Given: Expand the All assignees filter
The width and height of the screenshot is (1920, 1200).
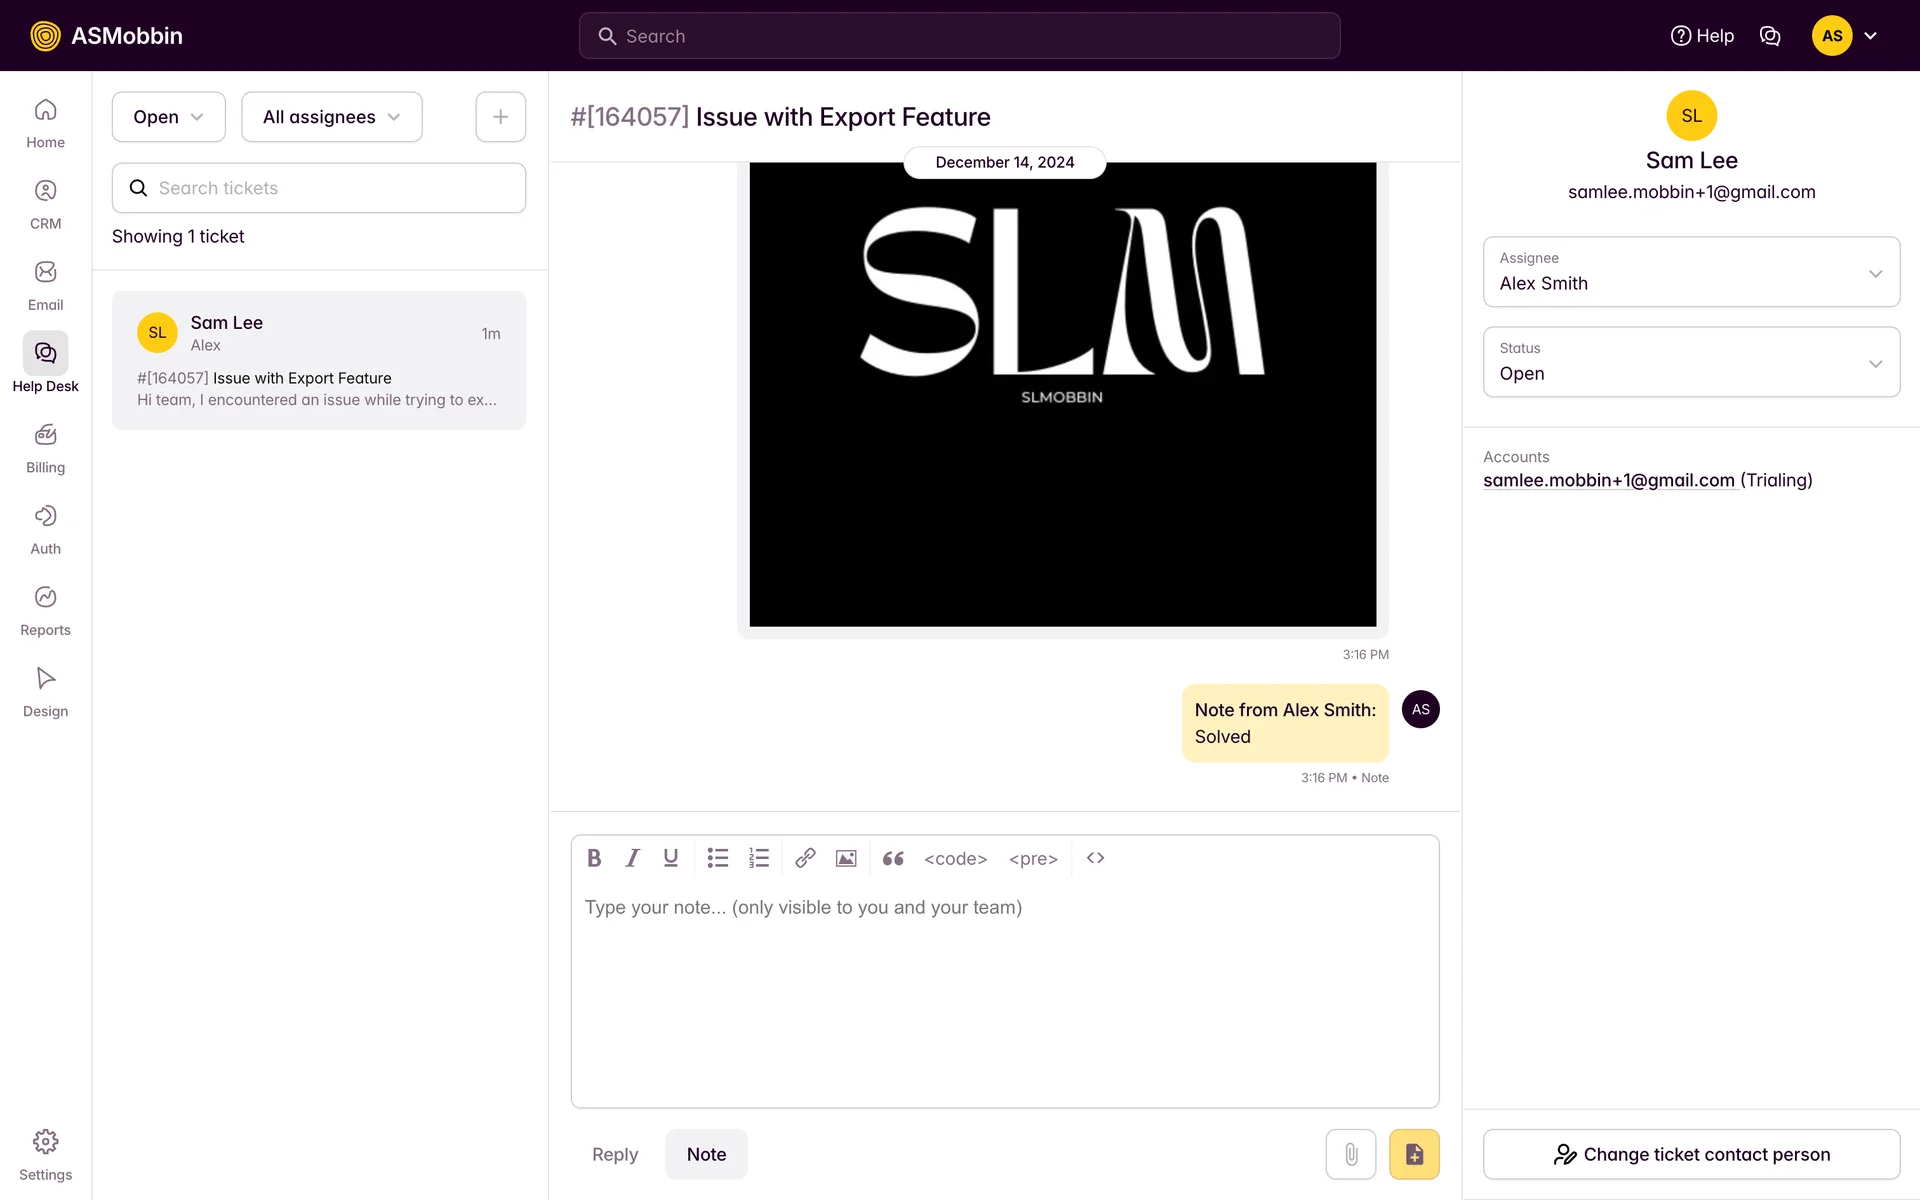Looking at the screenshot, I should [x=331, y=117].
